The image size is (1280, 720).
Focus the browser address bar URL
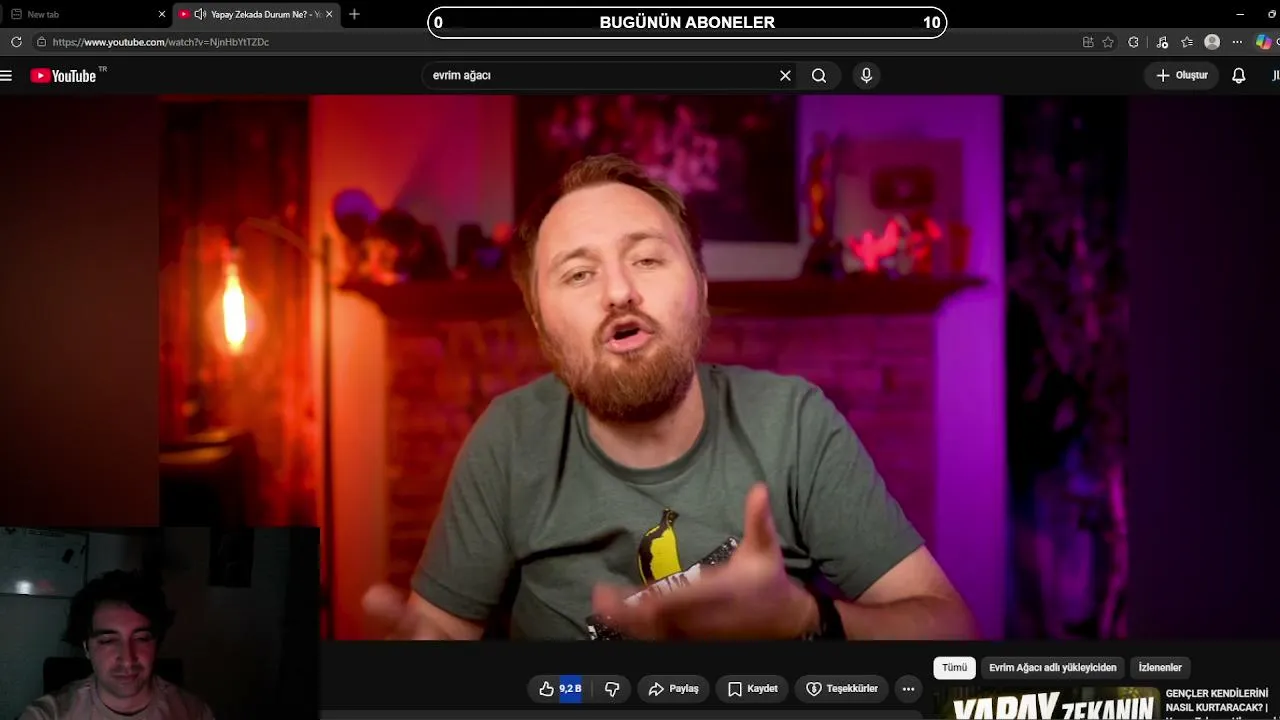pyautogui.click(x=160, y=42)
